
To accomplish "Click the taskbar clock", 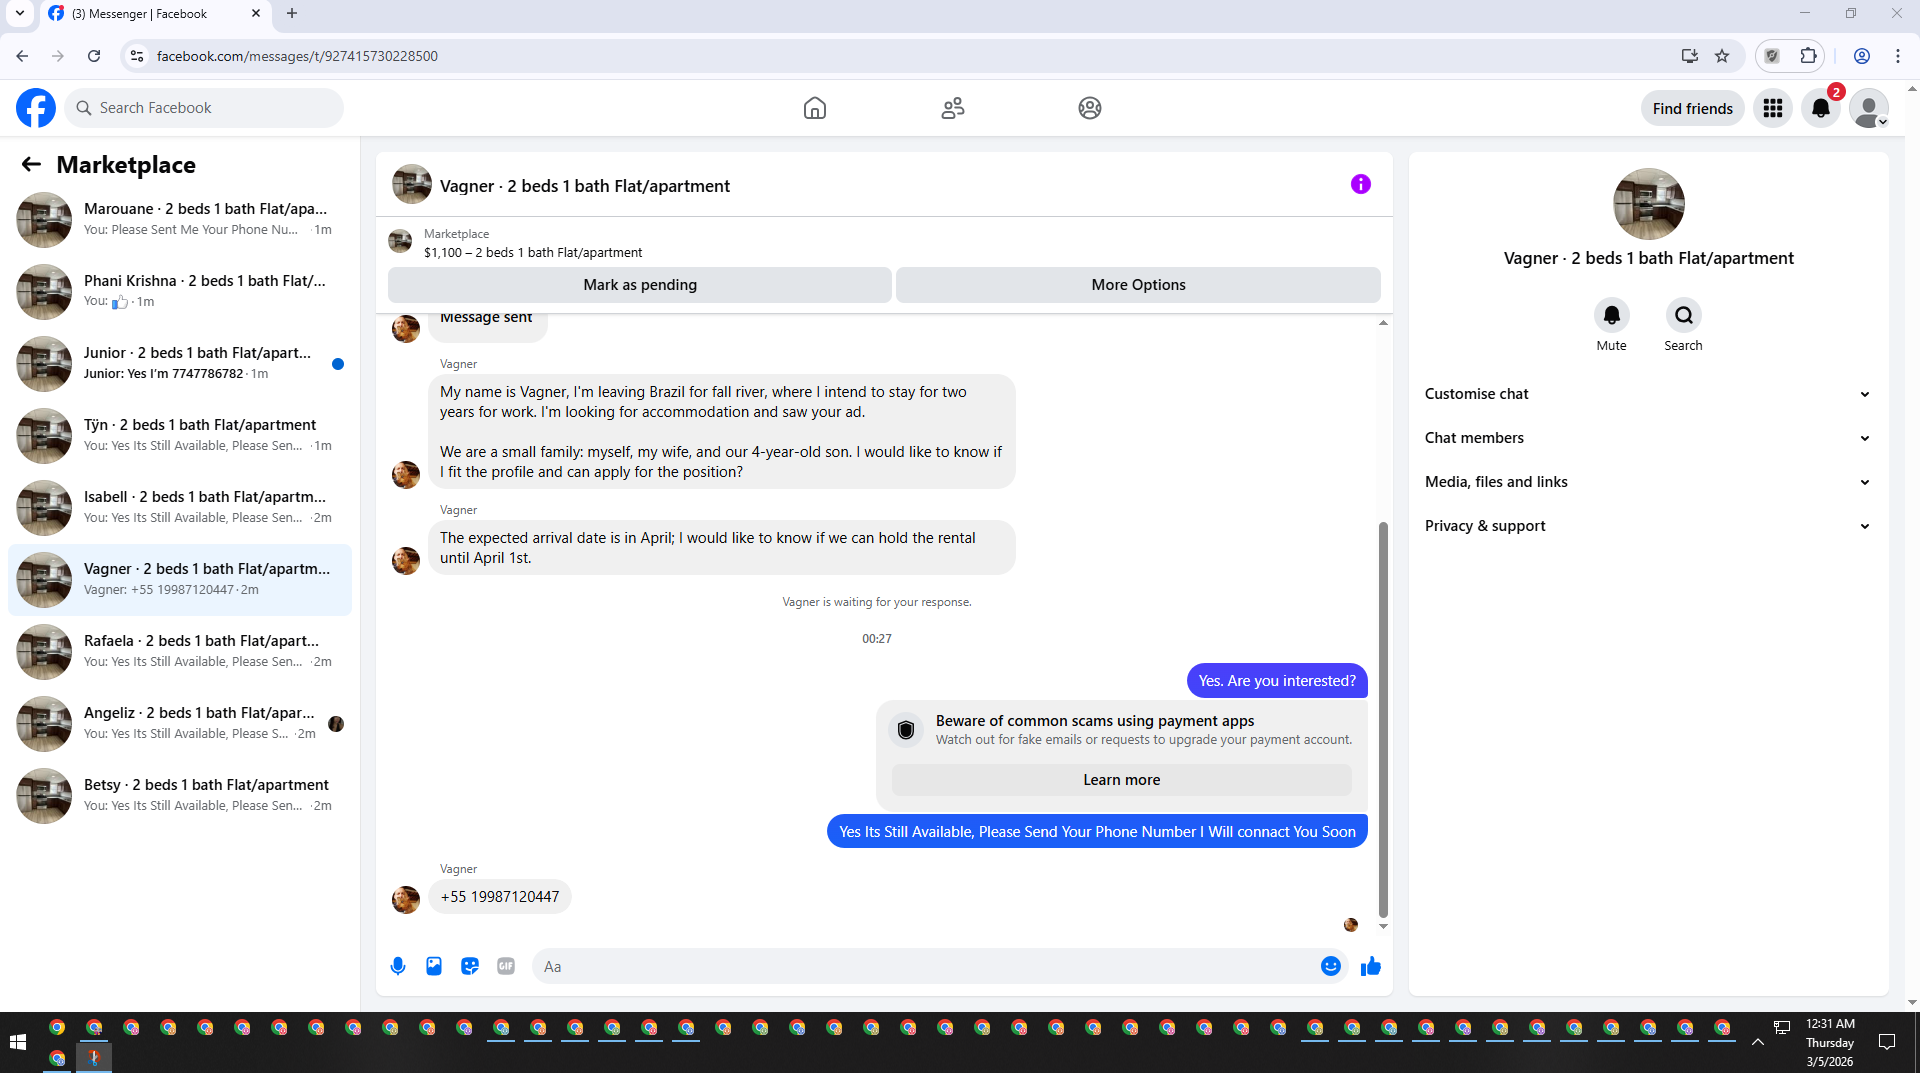I will click(1830, 1042).
